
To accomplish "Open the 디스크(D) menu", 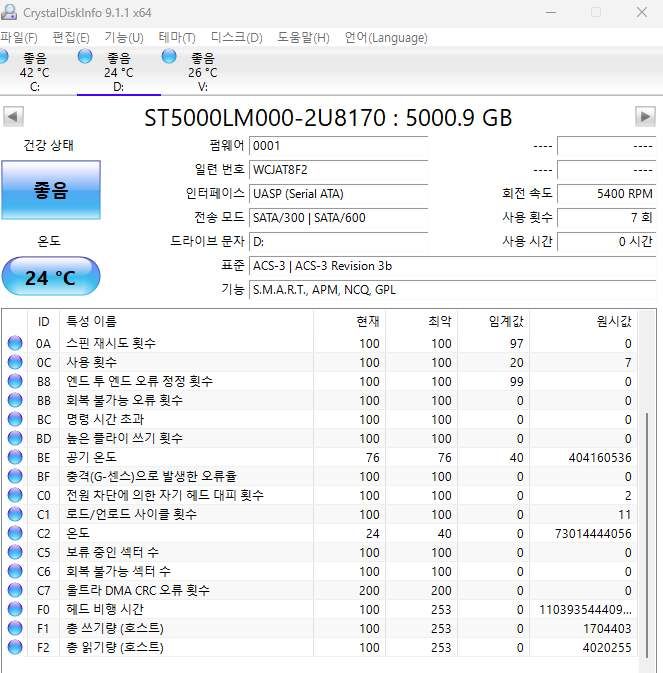I will click(236, 38).
